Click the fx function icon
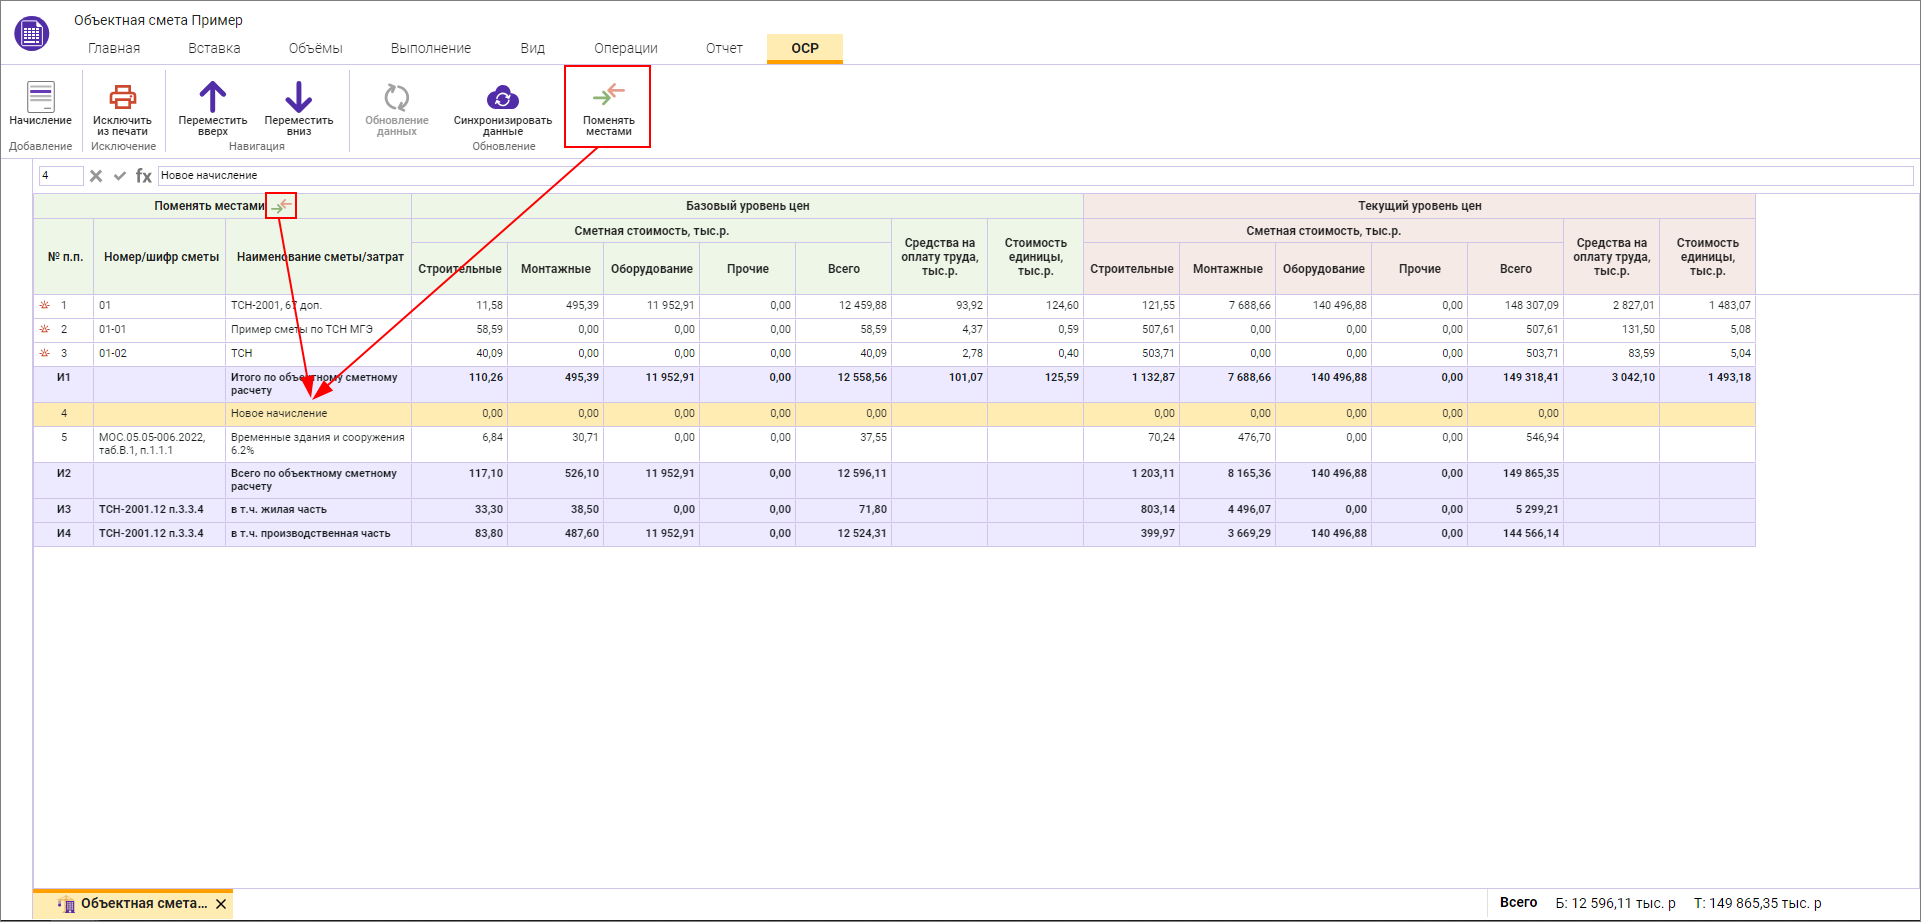The image size is (1921, 922). (x=144, y=176)
